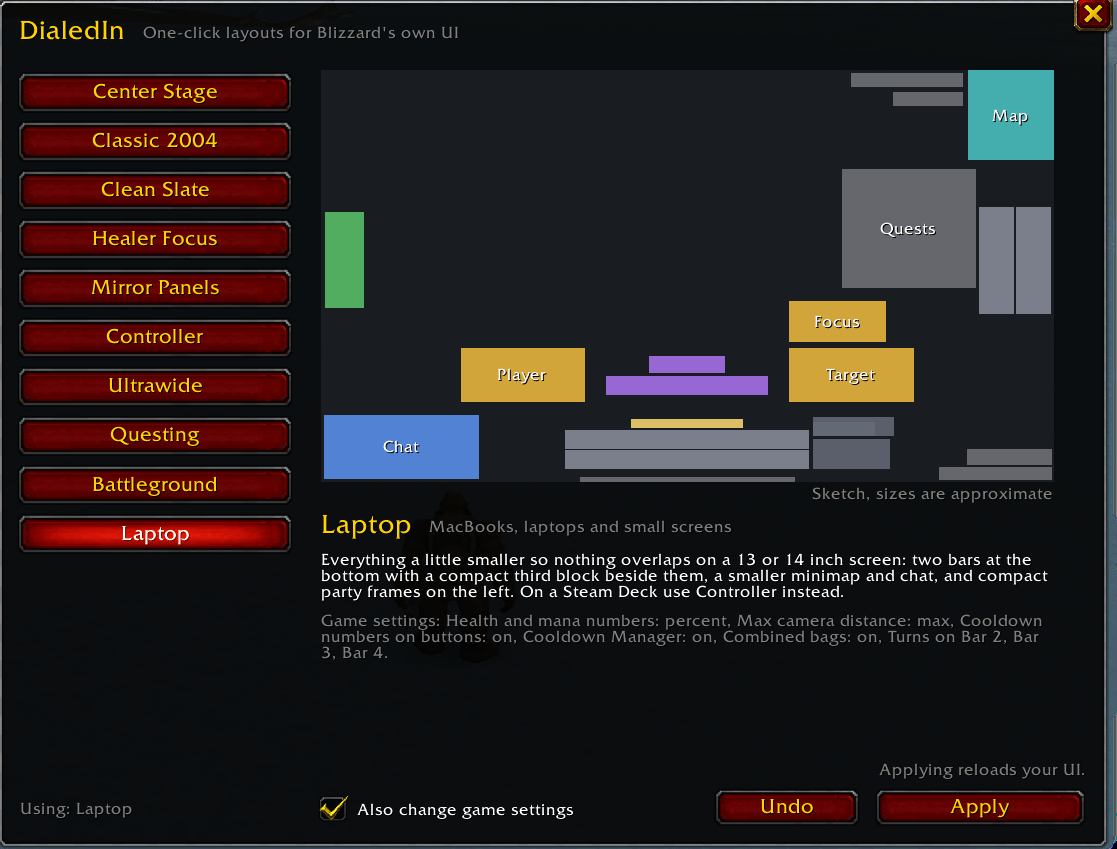
Task: Click the "Applying reloads your UI." note
Action: click(982, 770)
